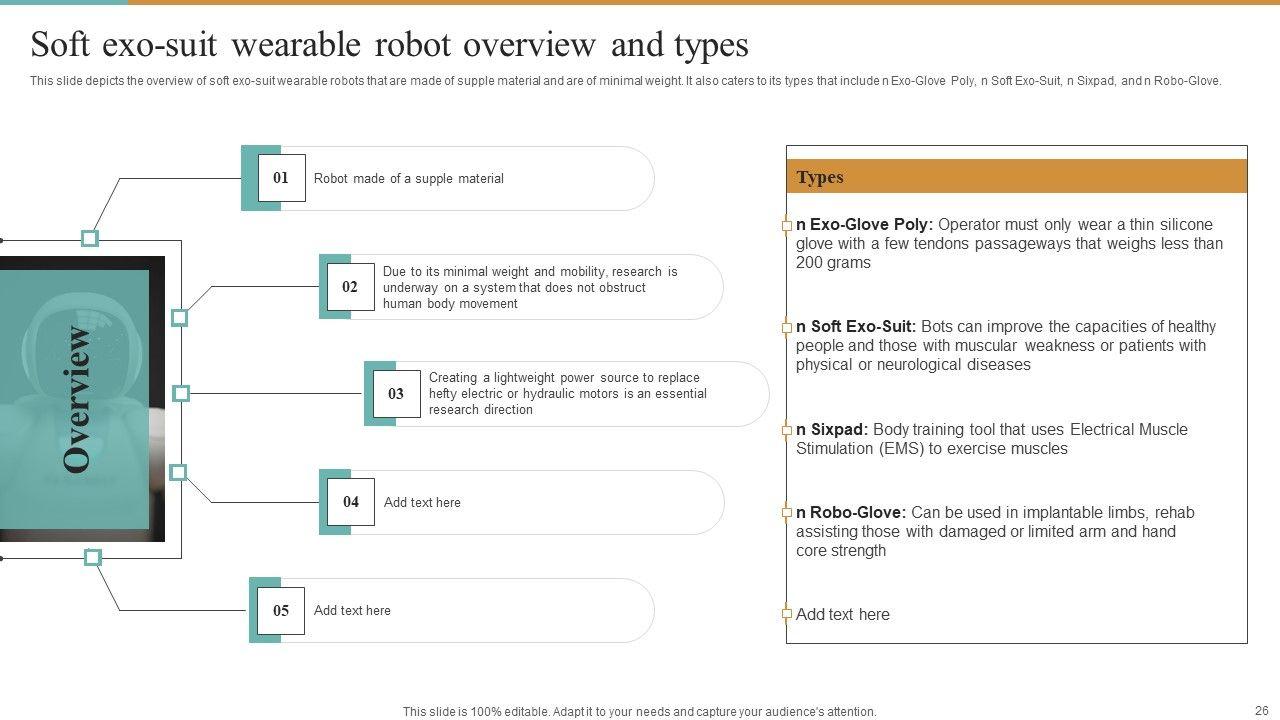Click the teal connector square leading to item 01
This screenshot has height=720, width=1280.
point(90,238)
